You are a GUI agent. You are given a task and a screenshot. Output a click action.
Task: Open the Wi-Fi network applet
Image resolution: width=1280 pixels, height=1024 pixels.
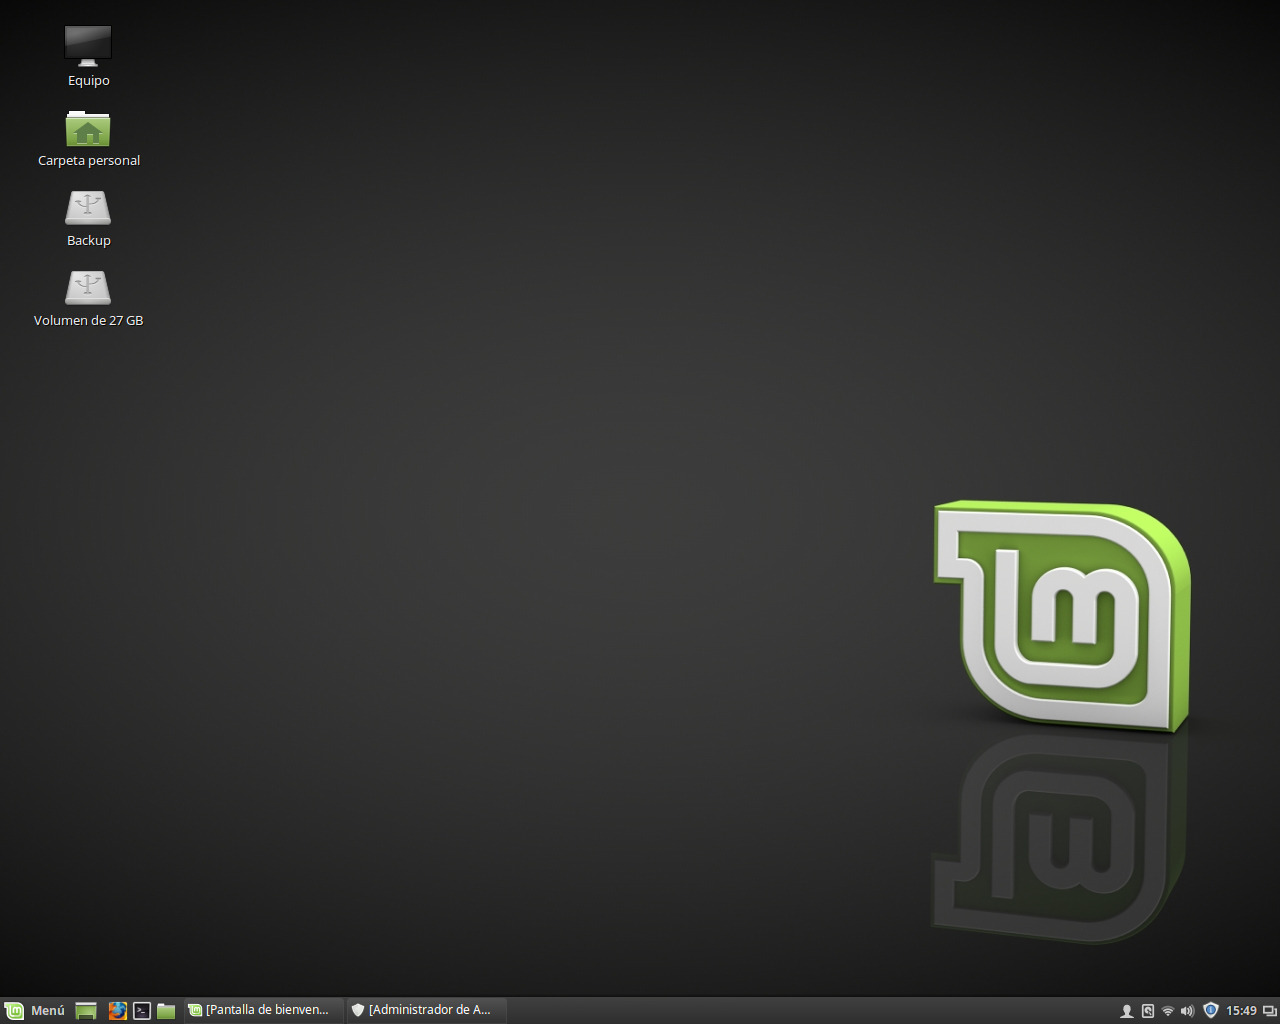(1167, 1011)
